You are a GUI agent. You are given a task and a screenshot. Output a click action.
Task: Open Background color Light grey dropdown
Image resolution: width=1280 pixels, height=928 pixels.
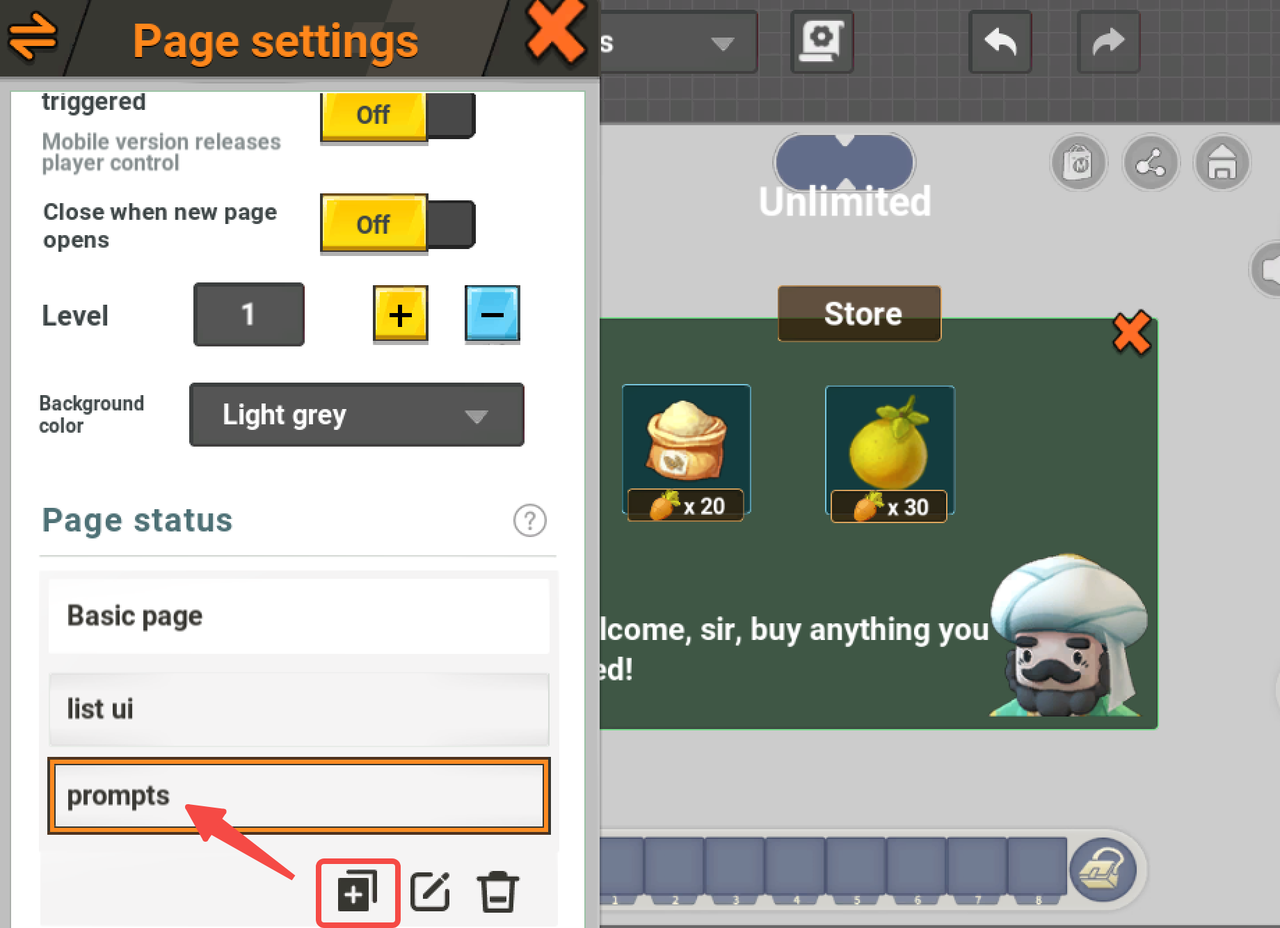[356, 415]
